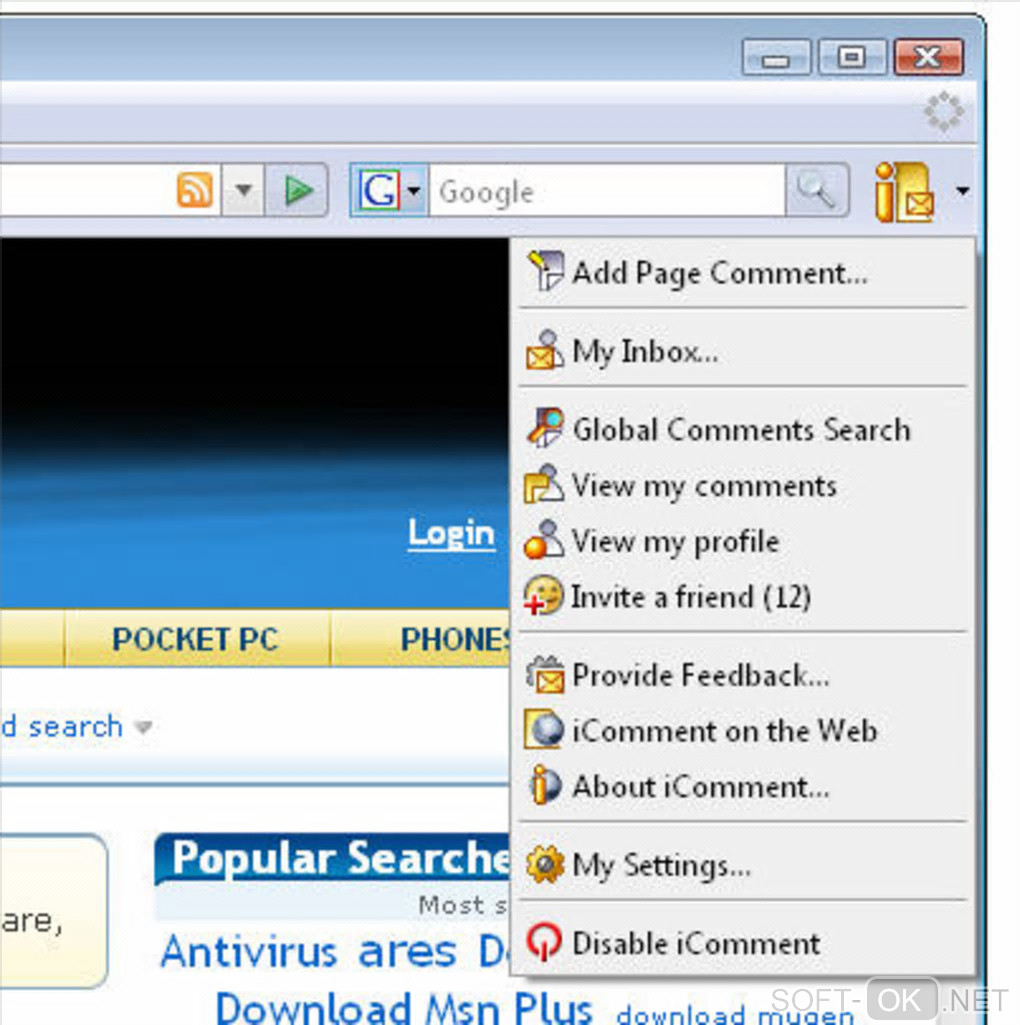
Task: Click the Popular Searches heading
Action: click(341, 857)
